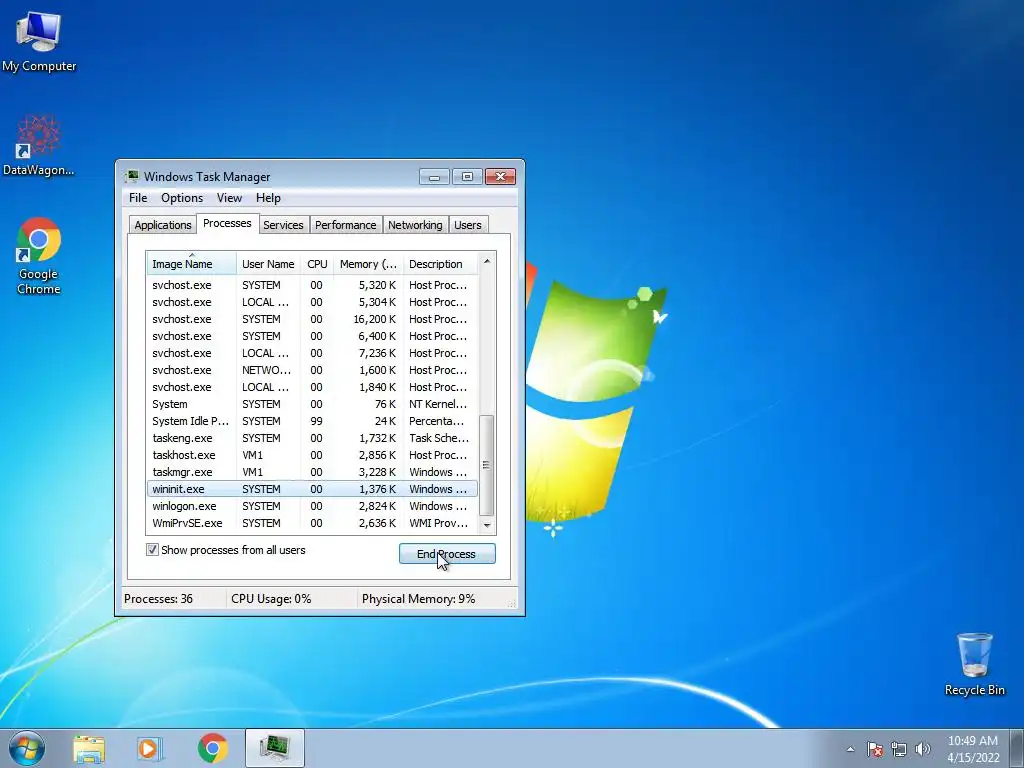1024x768 pixels.
Task: Open the Help menu
Action: 268,198
